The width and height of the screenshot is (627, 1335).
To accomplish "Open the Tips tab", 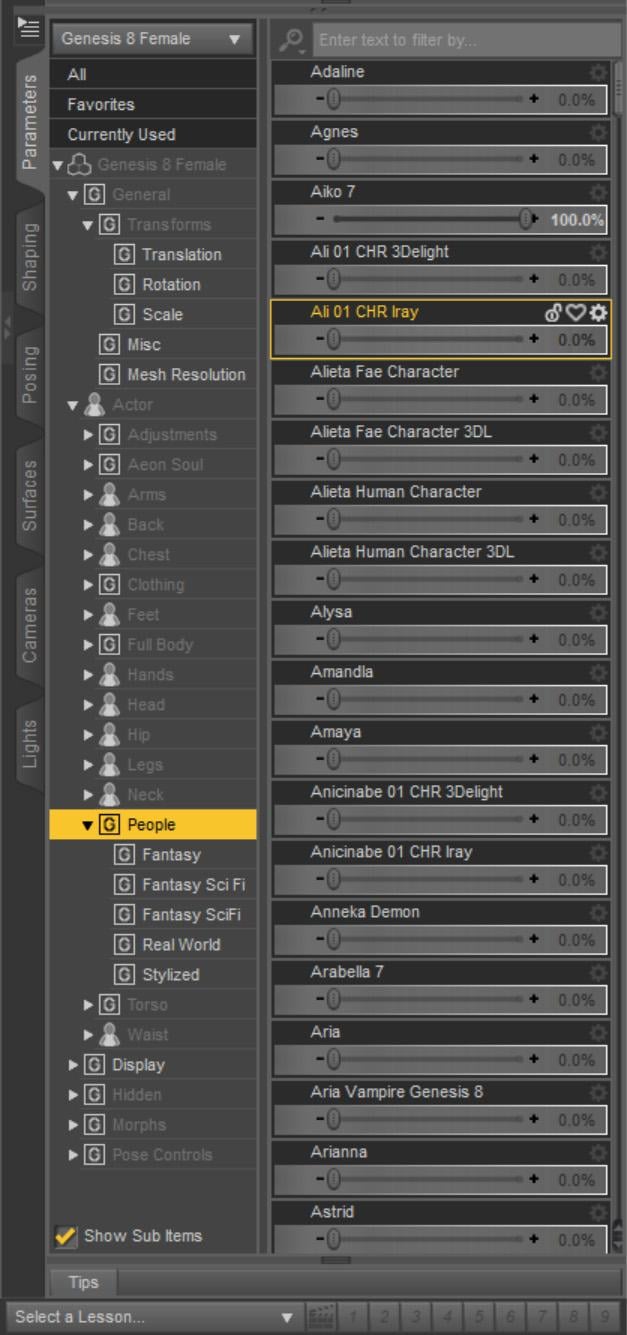I will [x=83, y=1282].
